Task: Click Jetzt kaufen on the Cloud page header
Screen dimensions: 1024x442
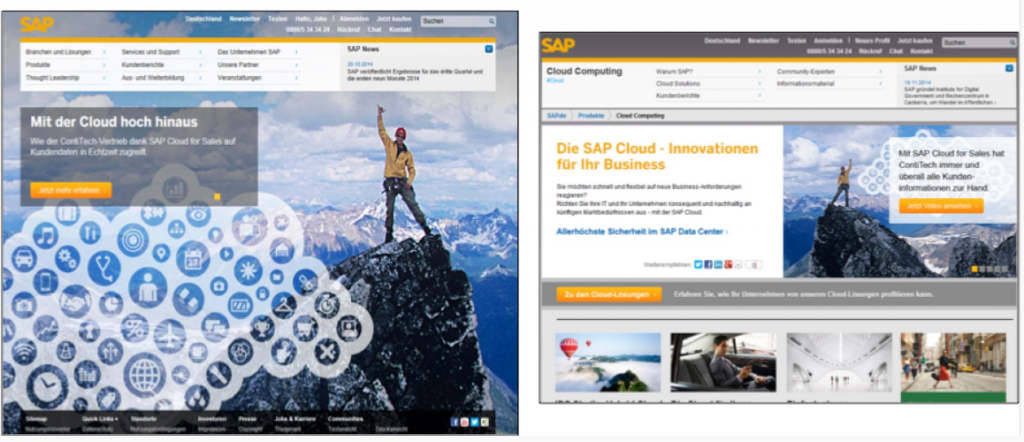Action: click(914, 40)
